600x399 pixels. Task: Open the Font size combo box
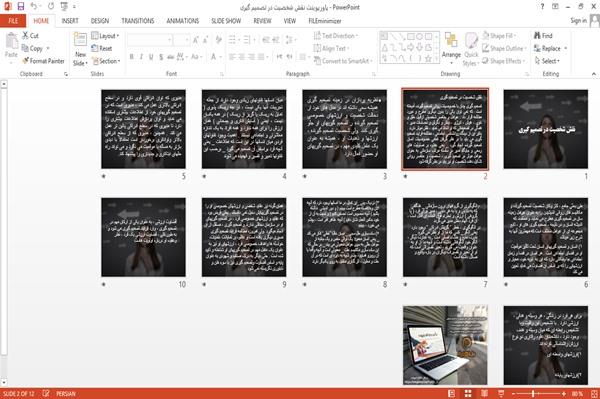point(181,40)
